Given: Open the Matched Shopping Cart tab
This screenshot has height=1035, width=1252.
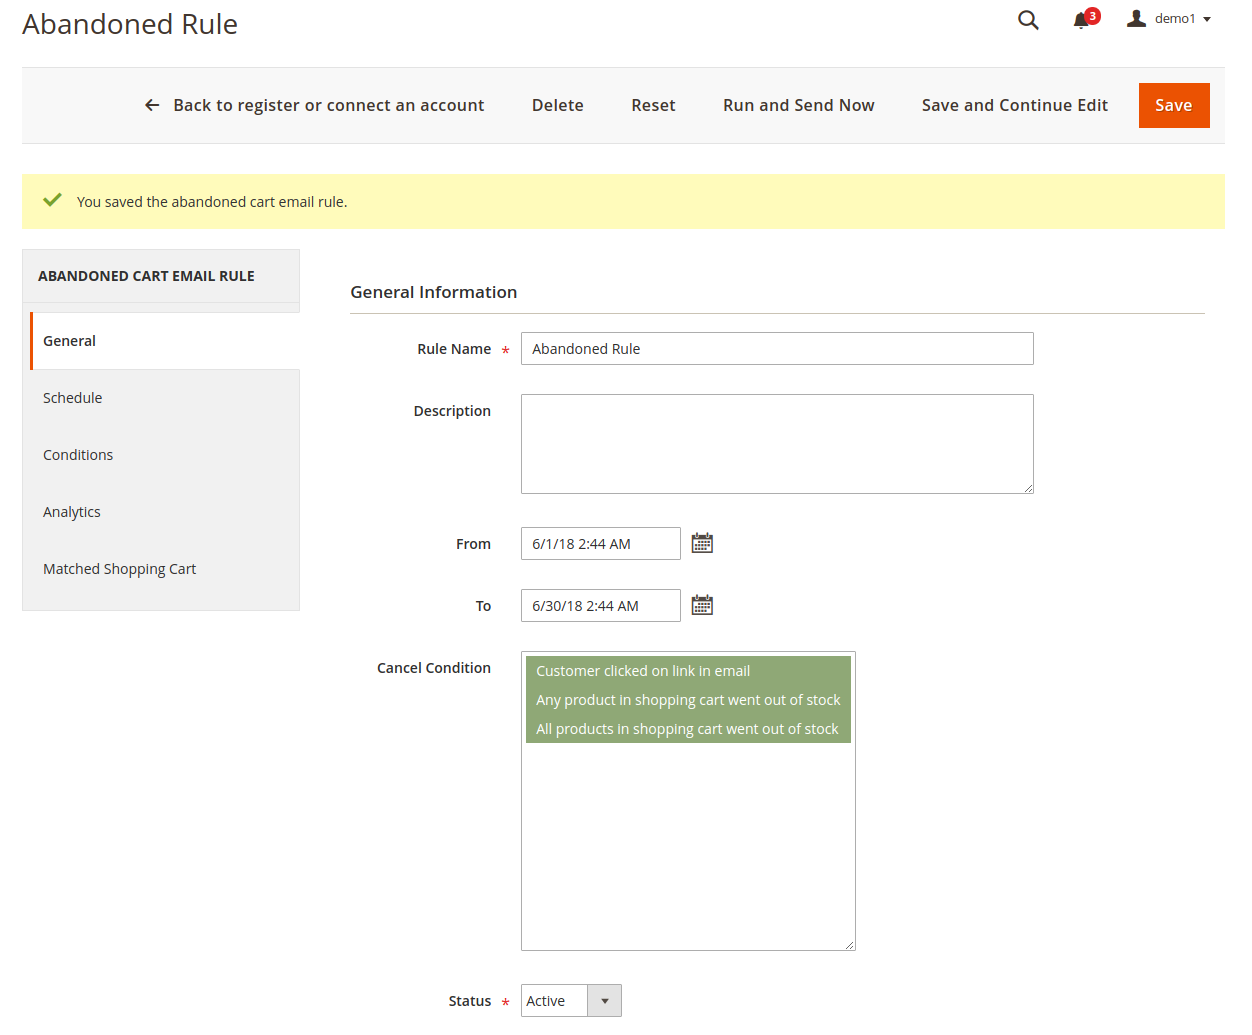Looking at the screenshot, I should (x=120, y=569).
